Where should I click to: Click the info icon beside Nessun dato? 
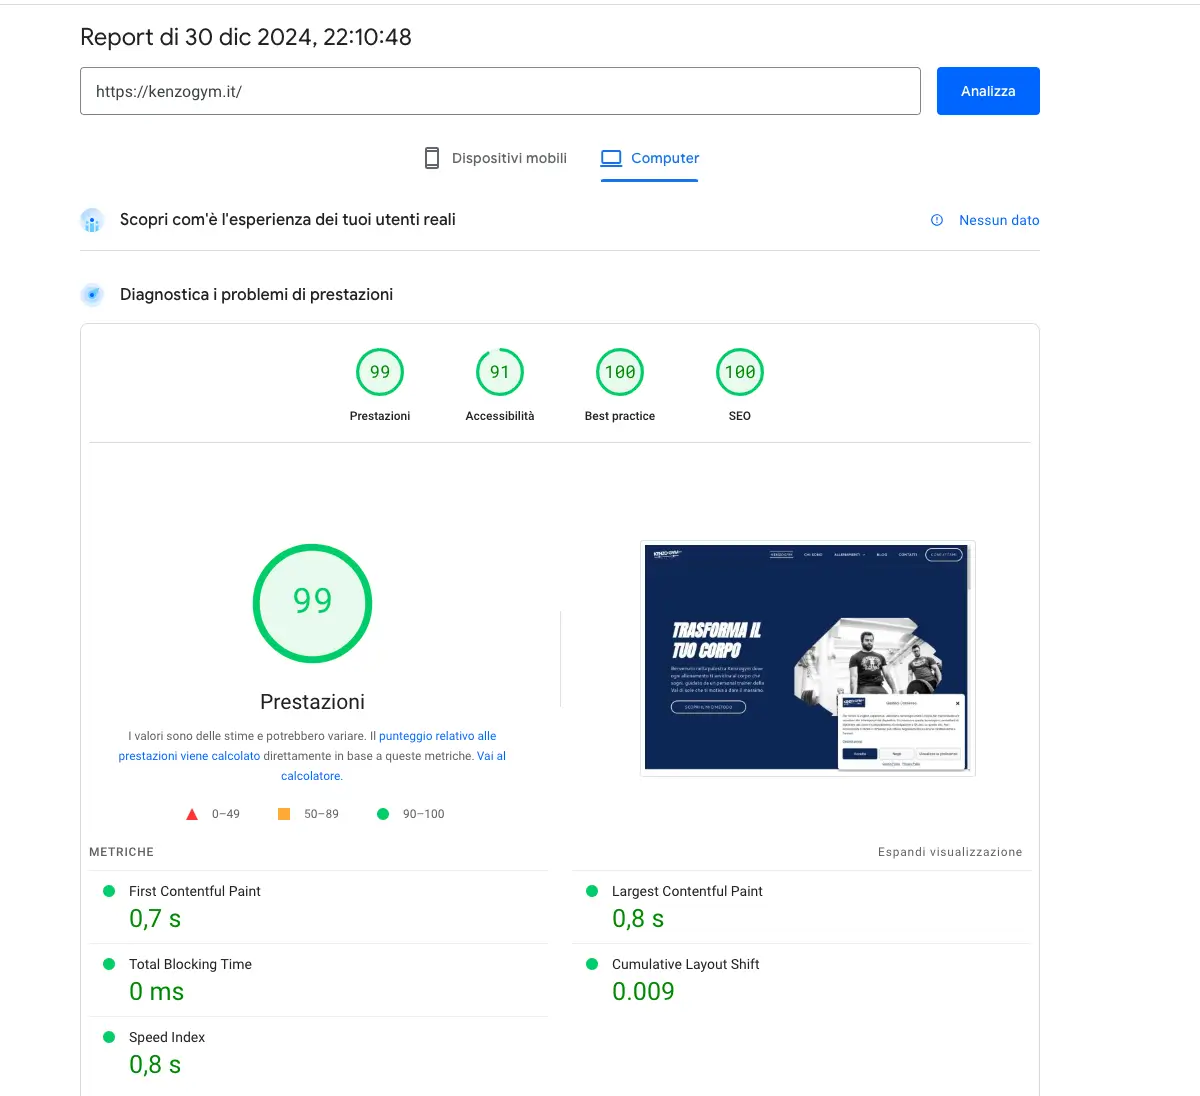pyautogui.click(x=936, y=220)
